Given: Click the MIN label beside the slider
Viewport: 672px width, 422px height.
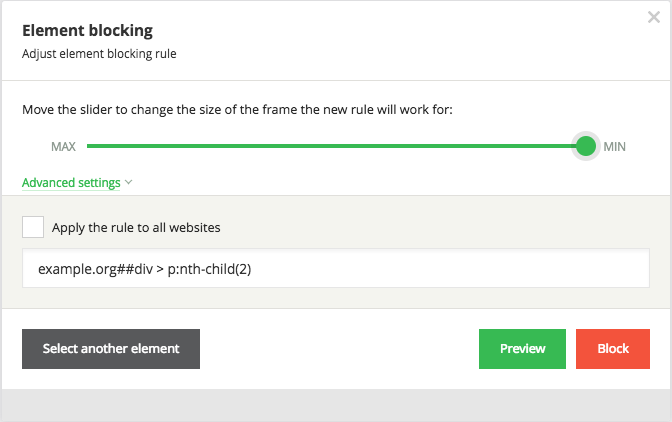Looking at the screenshot, I should [x=615, y=147].
